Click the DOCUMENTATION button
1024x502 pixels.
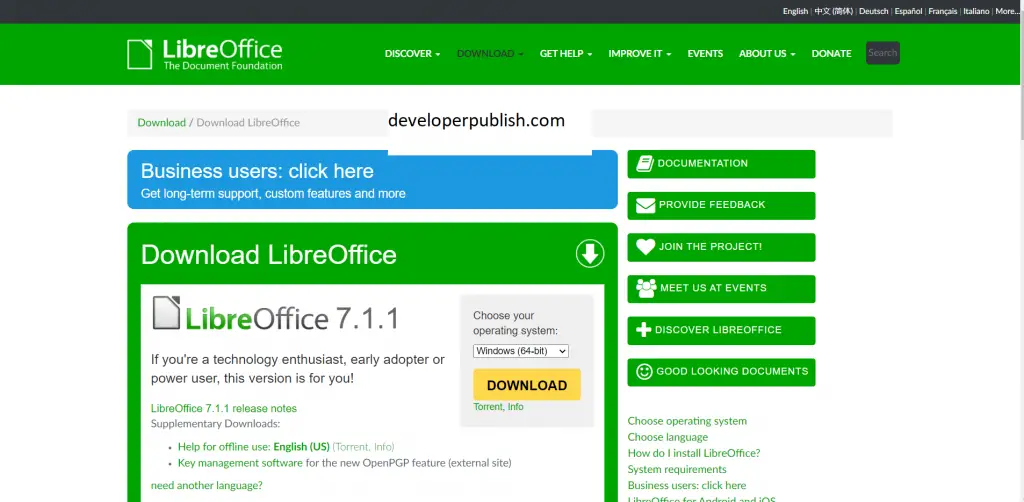click(721, 164)
